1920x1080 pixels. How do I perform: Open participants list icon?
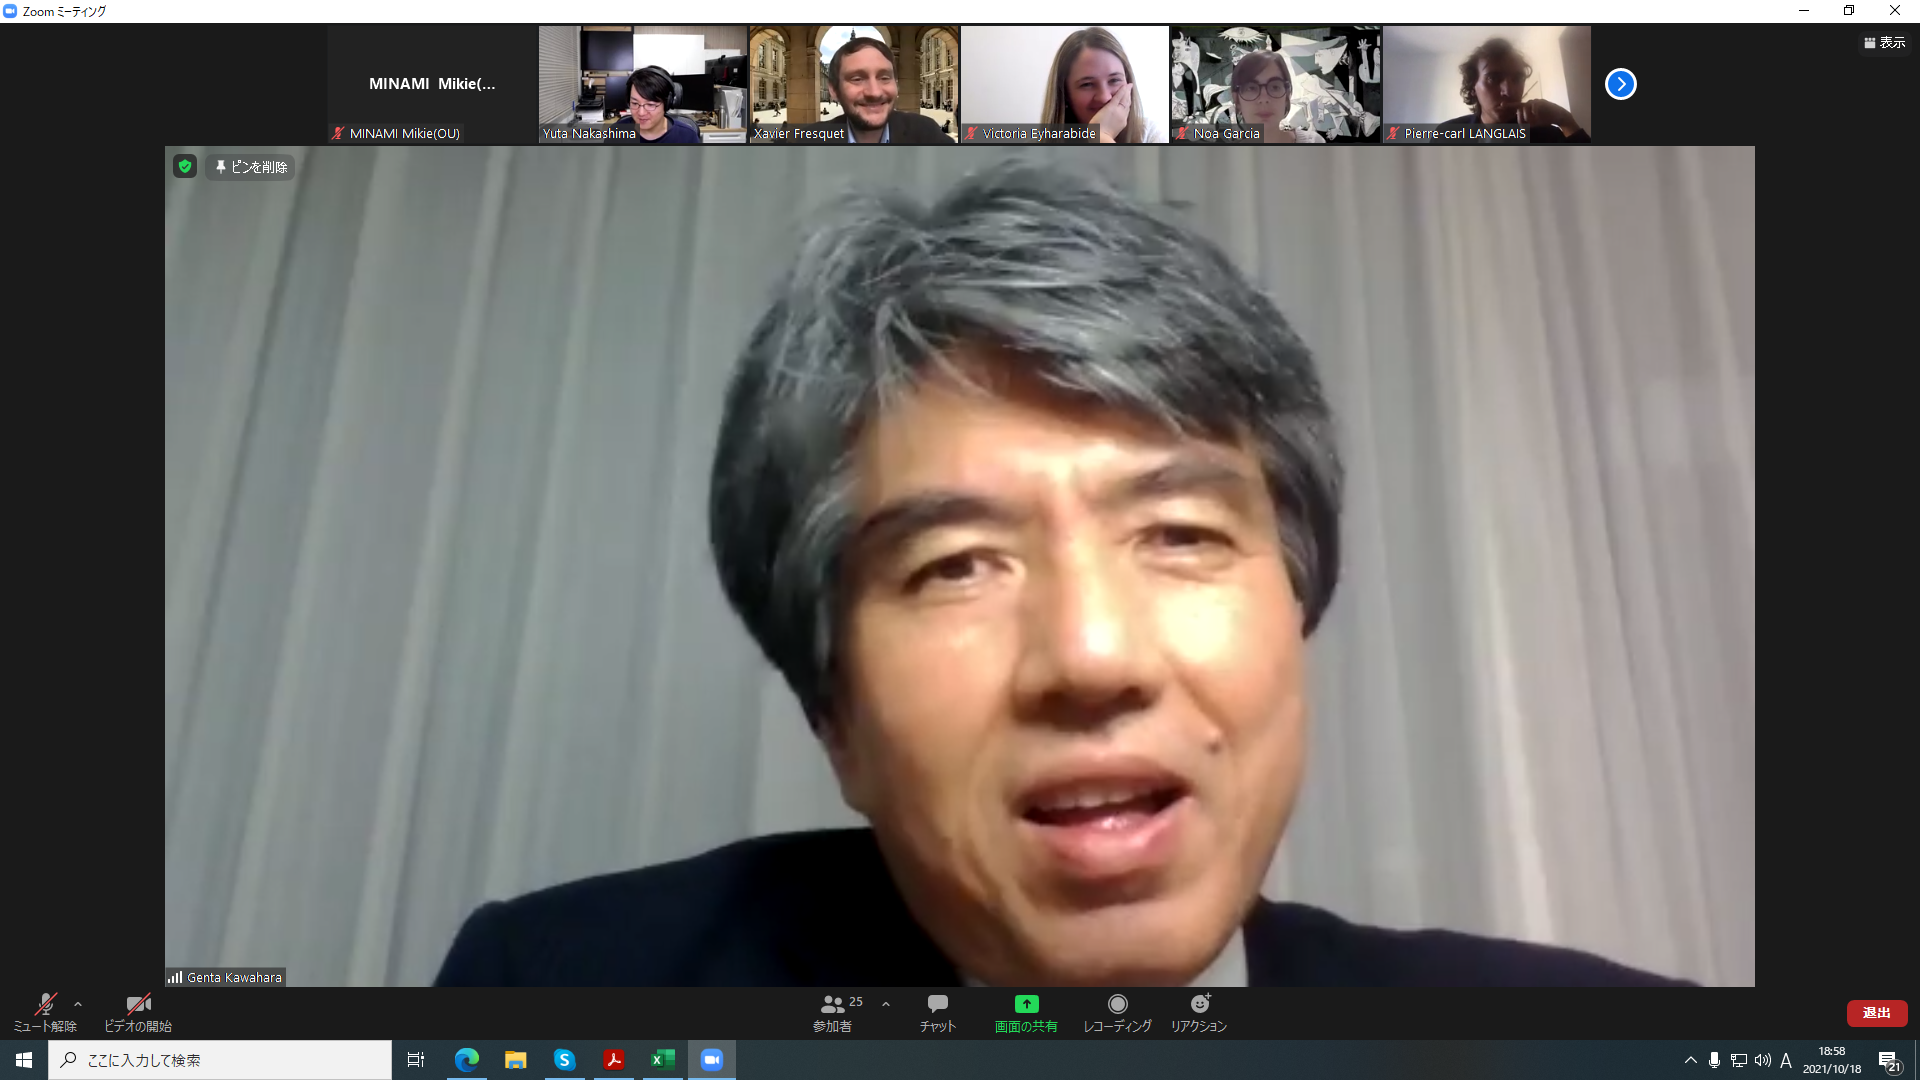[832, 1004]
